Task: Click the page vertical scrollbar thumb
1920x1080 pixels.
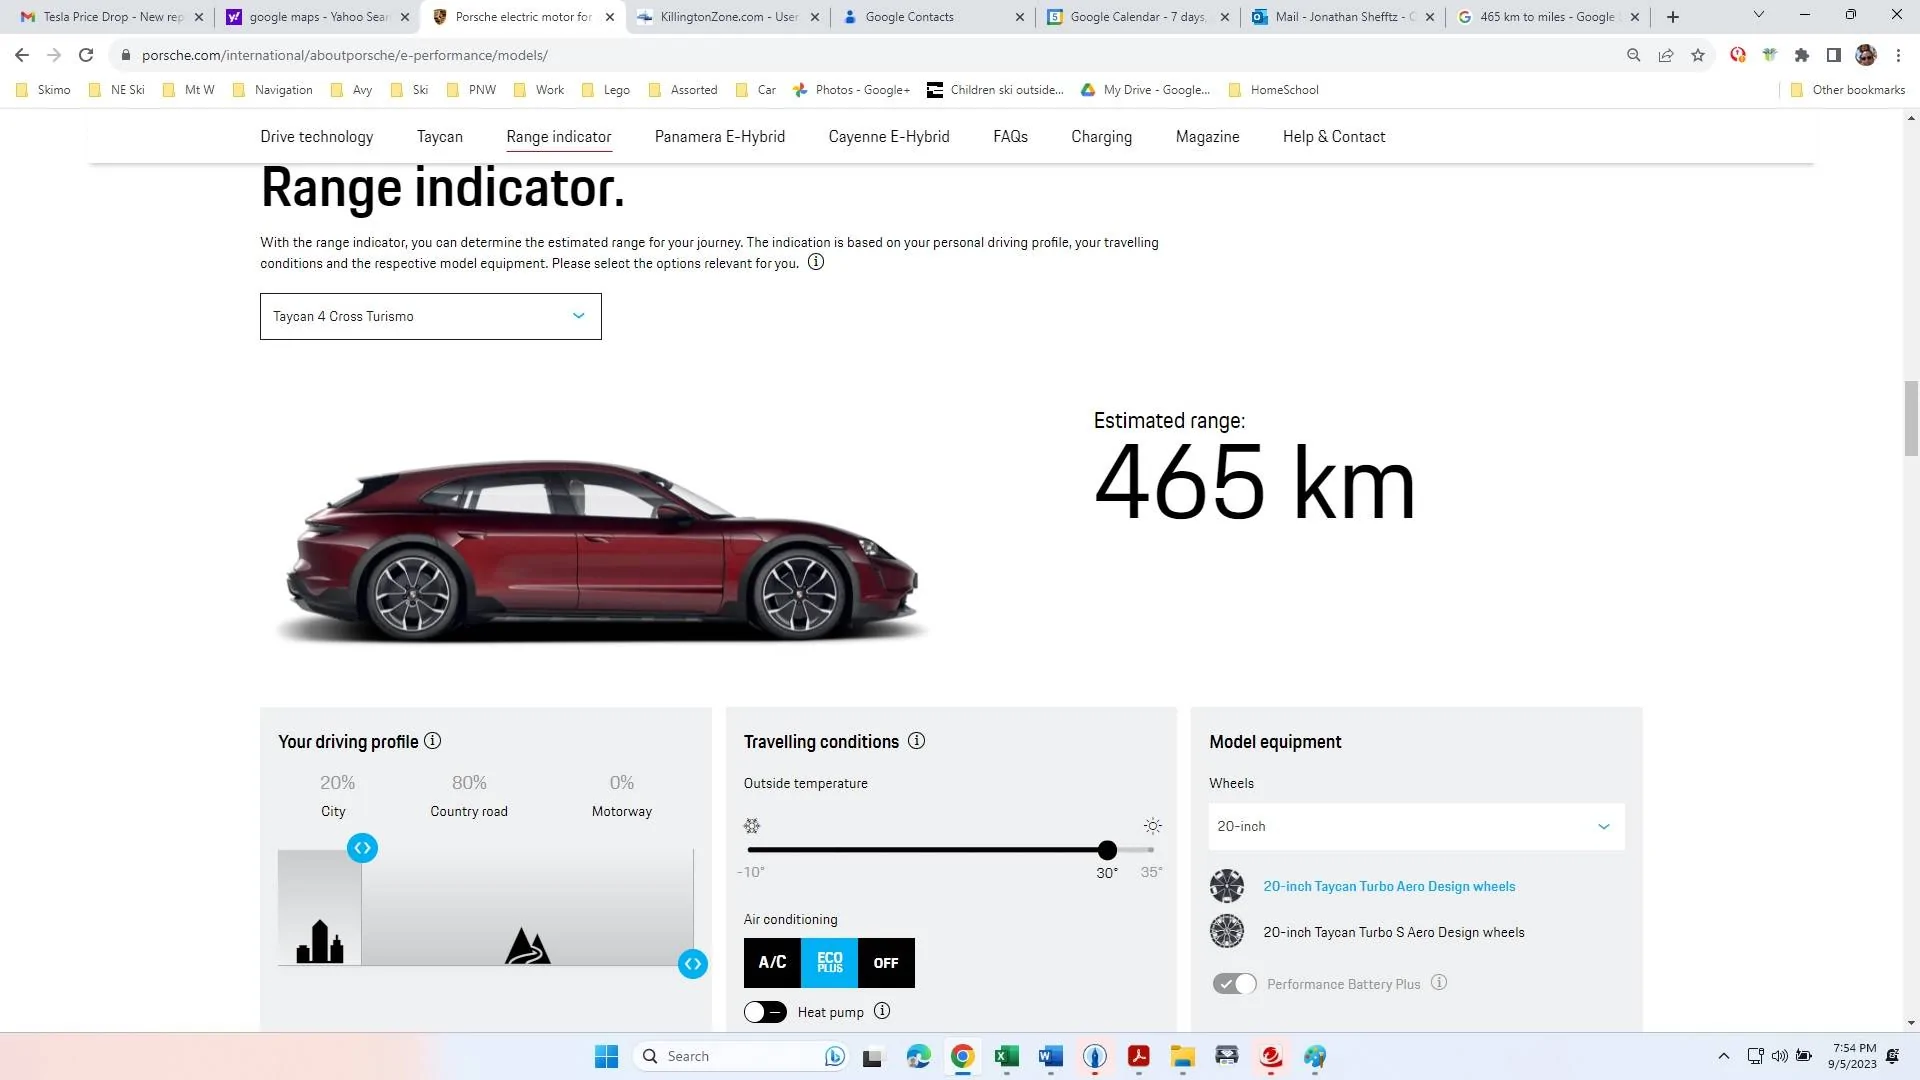Action: click(x=1911, y=417)
